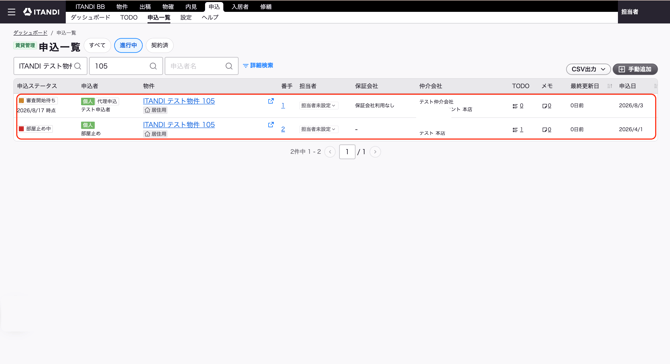
Task: Open the 設定 sub-tab
Action: pyautogui.click(x=186, y=18)
